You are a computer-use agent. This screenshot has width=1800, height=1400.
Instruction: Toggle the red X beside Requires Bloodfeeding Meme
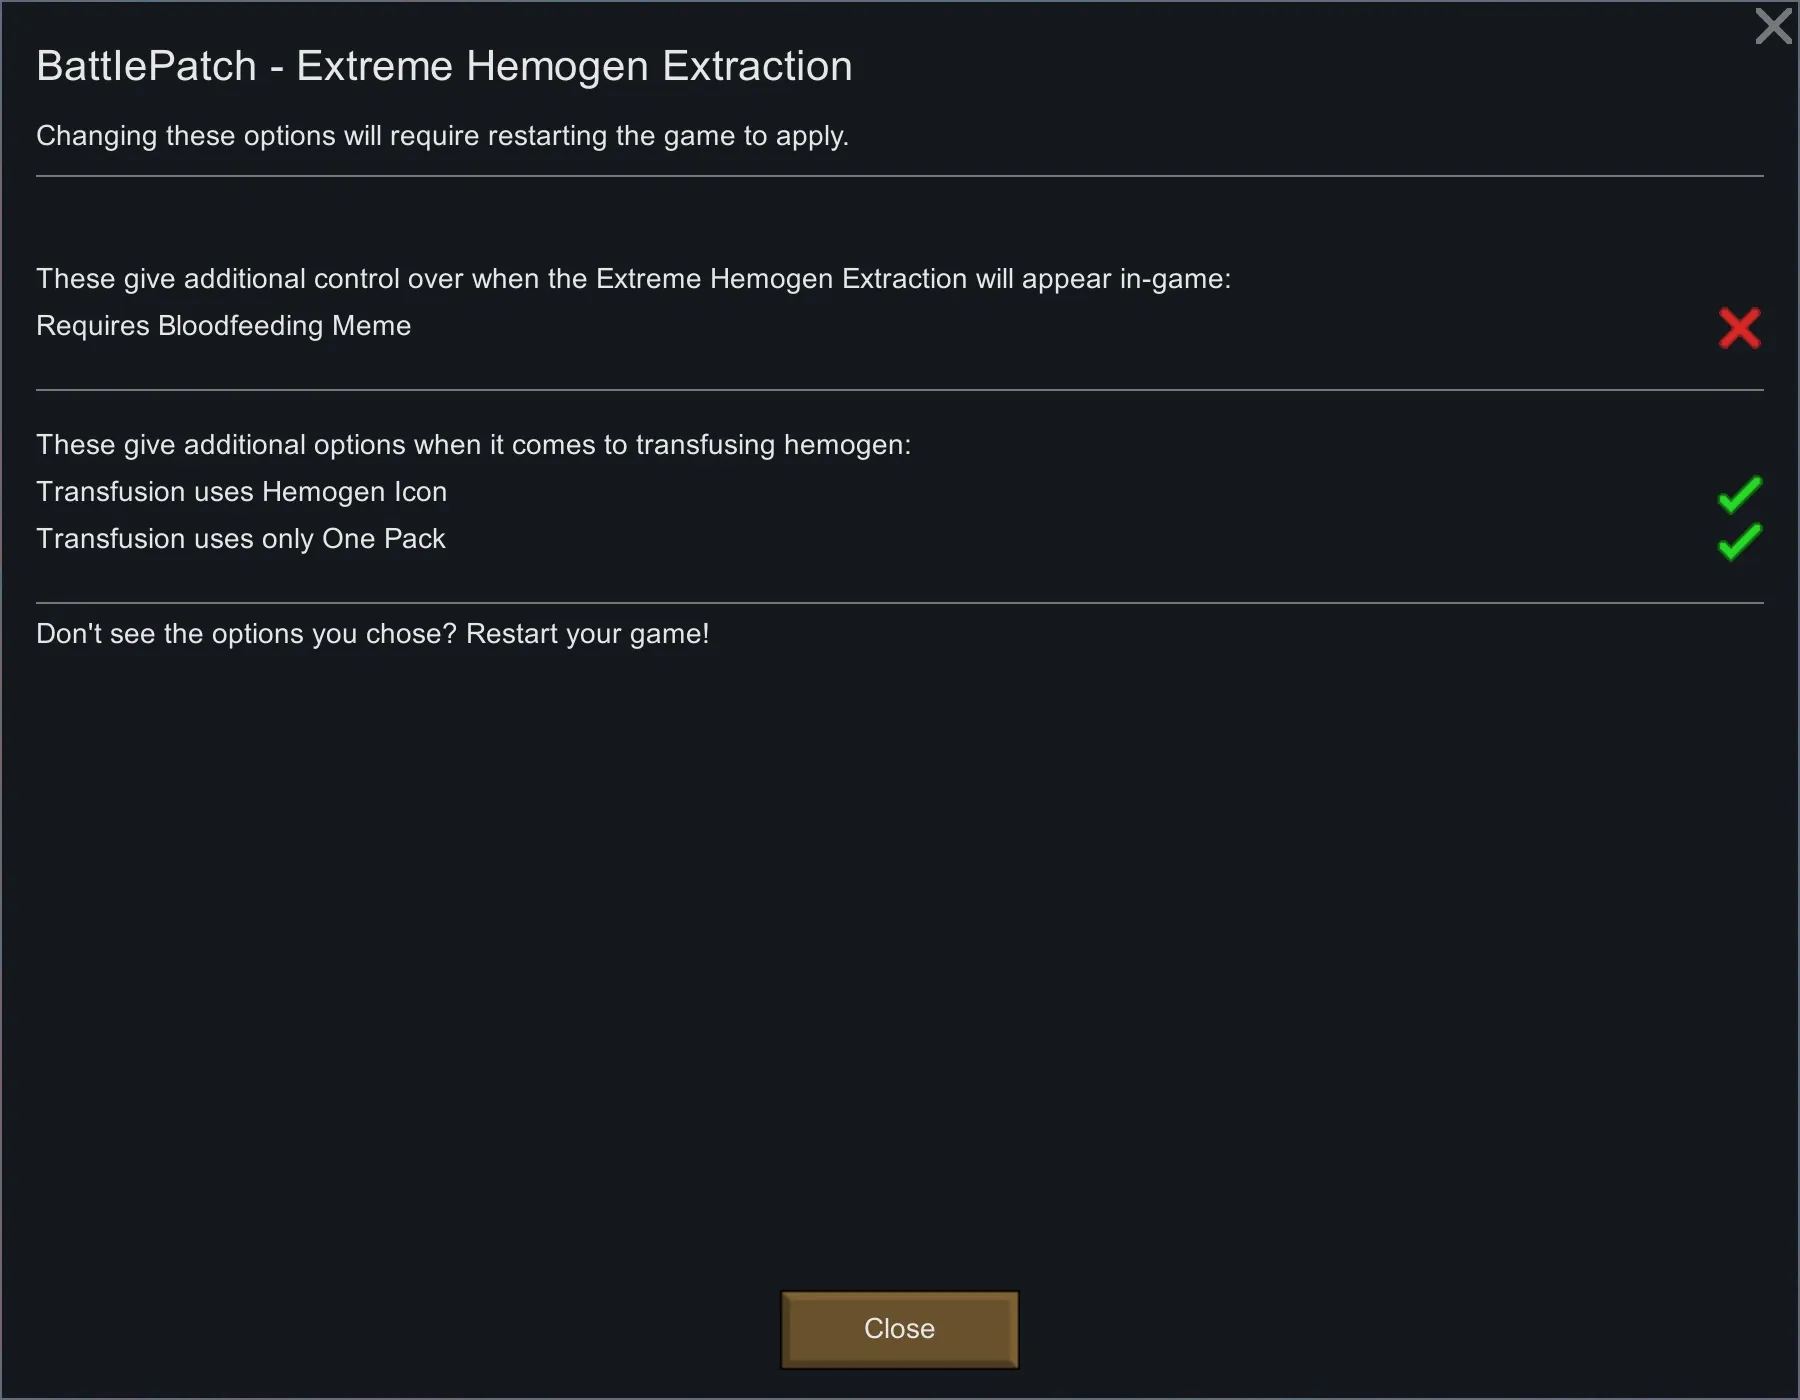point(1739,328)
